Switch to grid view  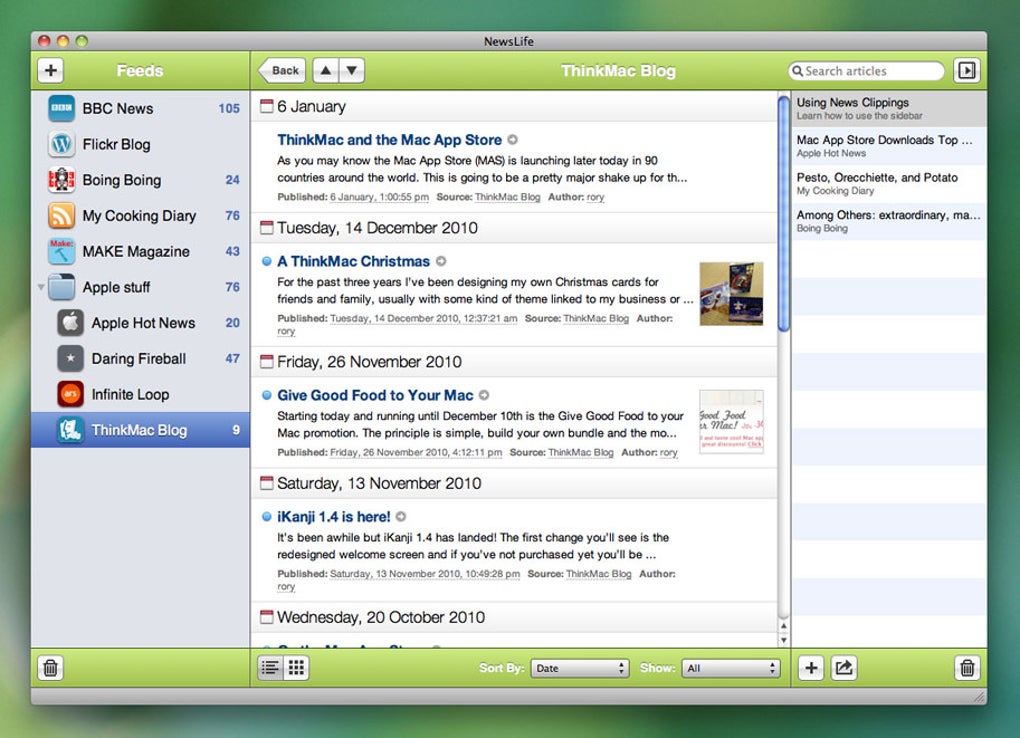click(x=296, y=668)
